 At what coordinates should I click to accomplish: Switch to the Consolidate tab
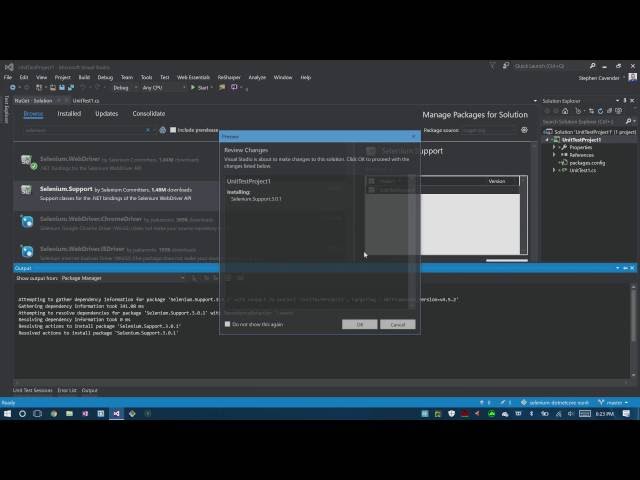point(149,114)
